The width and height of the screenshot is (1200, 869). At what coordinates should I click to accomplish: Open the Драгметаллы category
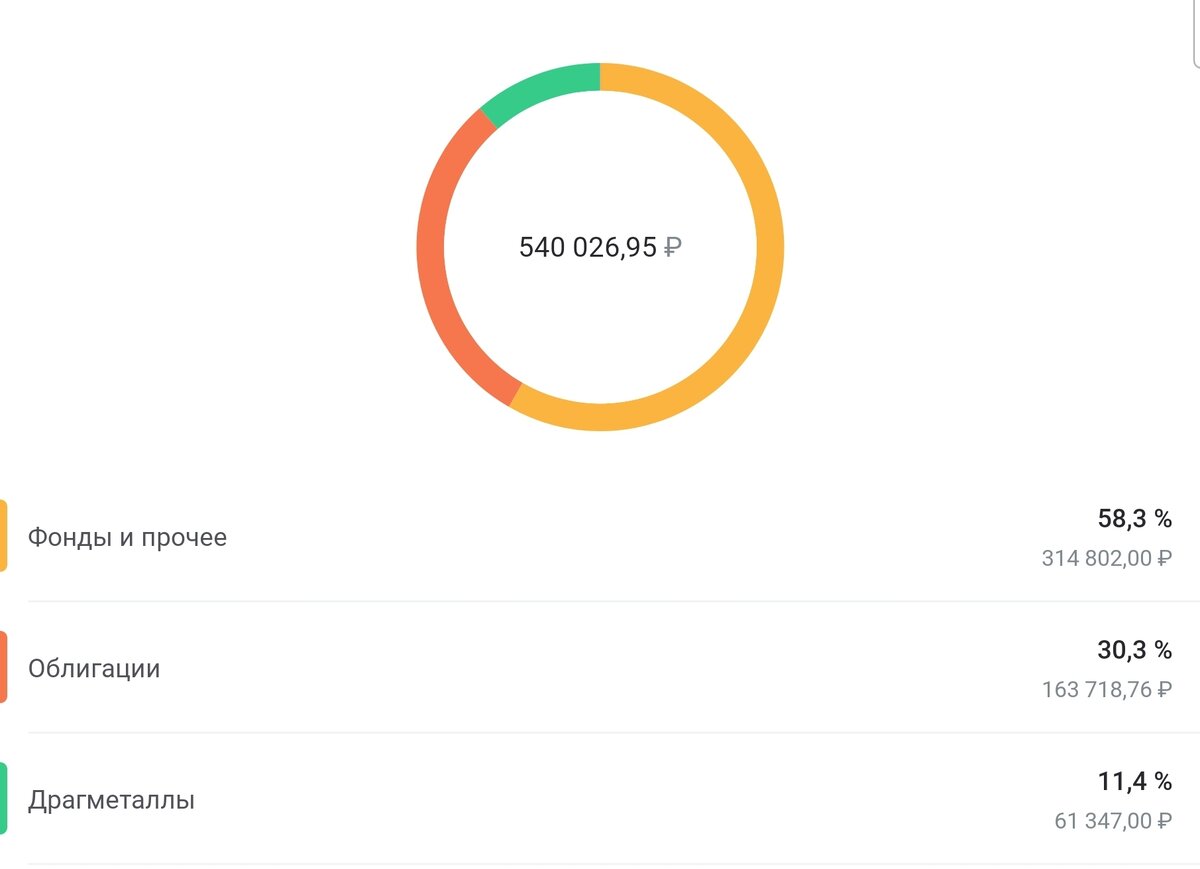coord(600,799)
